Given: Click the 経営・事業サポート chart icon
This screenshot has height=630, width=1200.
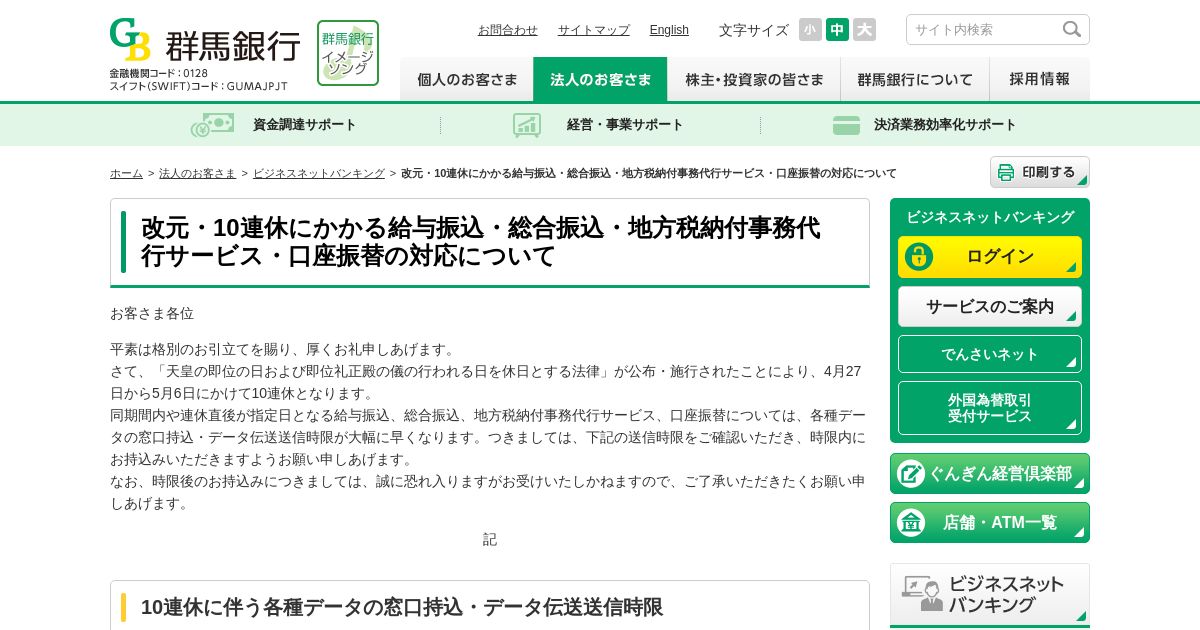Looking at the screenshot, I should pos(527,125).
